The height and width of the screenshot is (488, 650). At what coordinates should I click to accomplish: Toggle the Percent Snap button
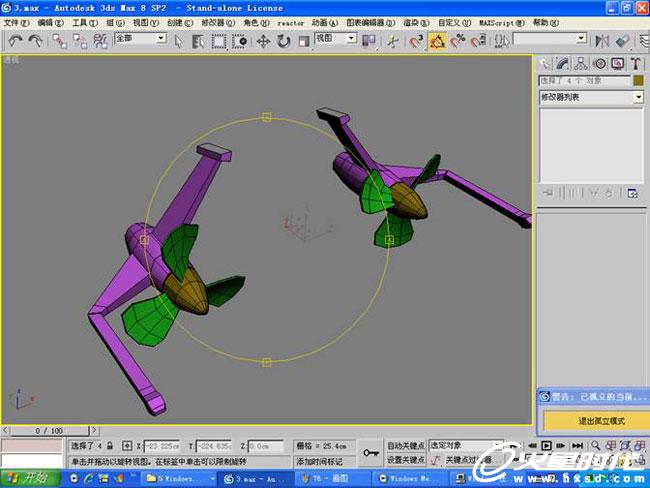[x=458, y=41]
